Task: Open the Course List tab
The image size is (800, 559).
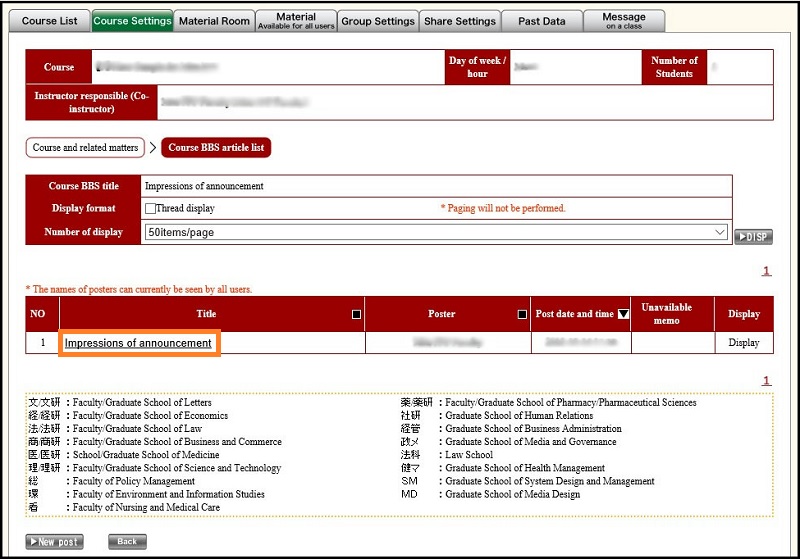Action: tap(49, 21)
